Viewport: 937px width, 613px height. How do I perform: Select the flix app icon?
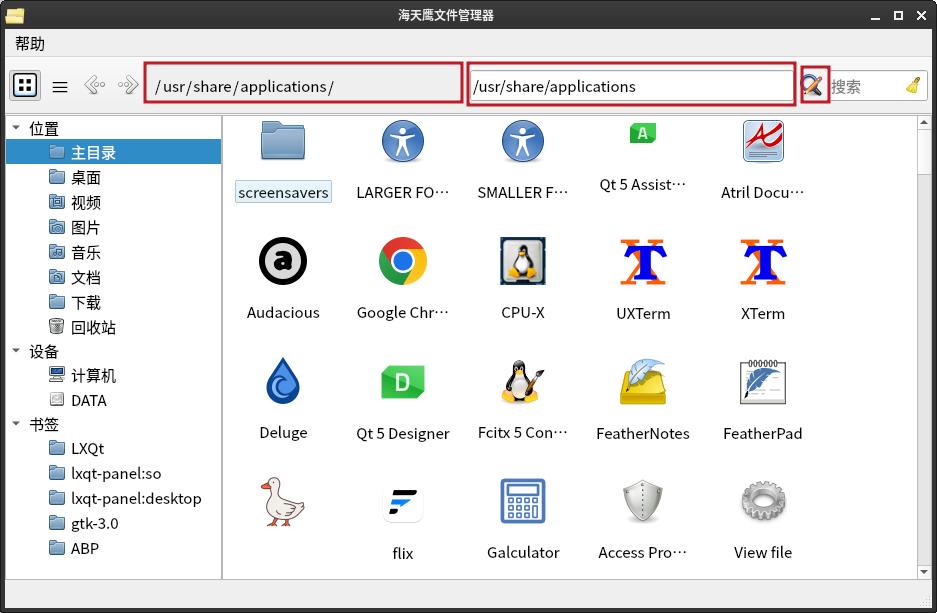tap(403, 501)
